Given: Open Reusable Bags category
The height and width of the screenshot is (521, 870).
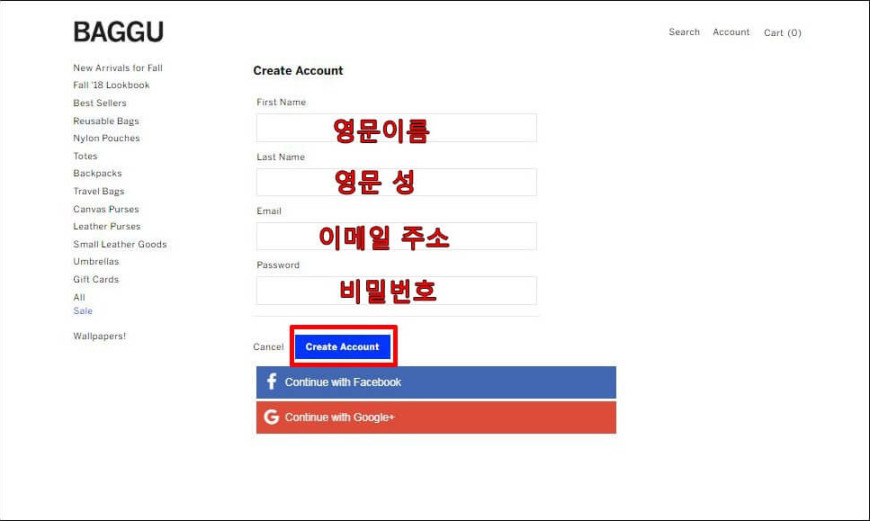Looking at the screenshot, I should (x=106, y=121).
